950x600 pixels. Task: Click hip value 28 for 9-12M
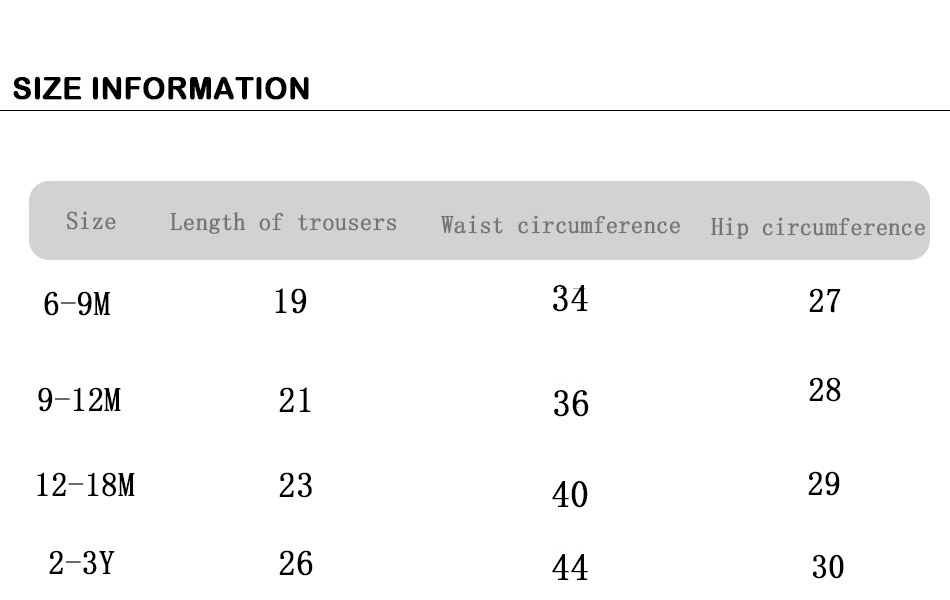coord(824,390)
